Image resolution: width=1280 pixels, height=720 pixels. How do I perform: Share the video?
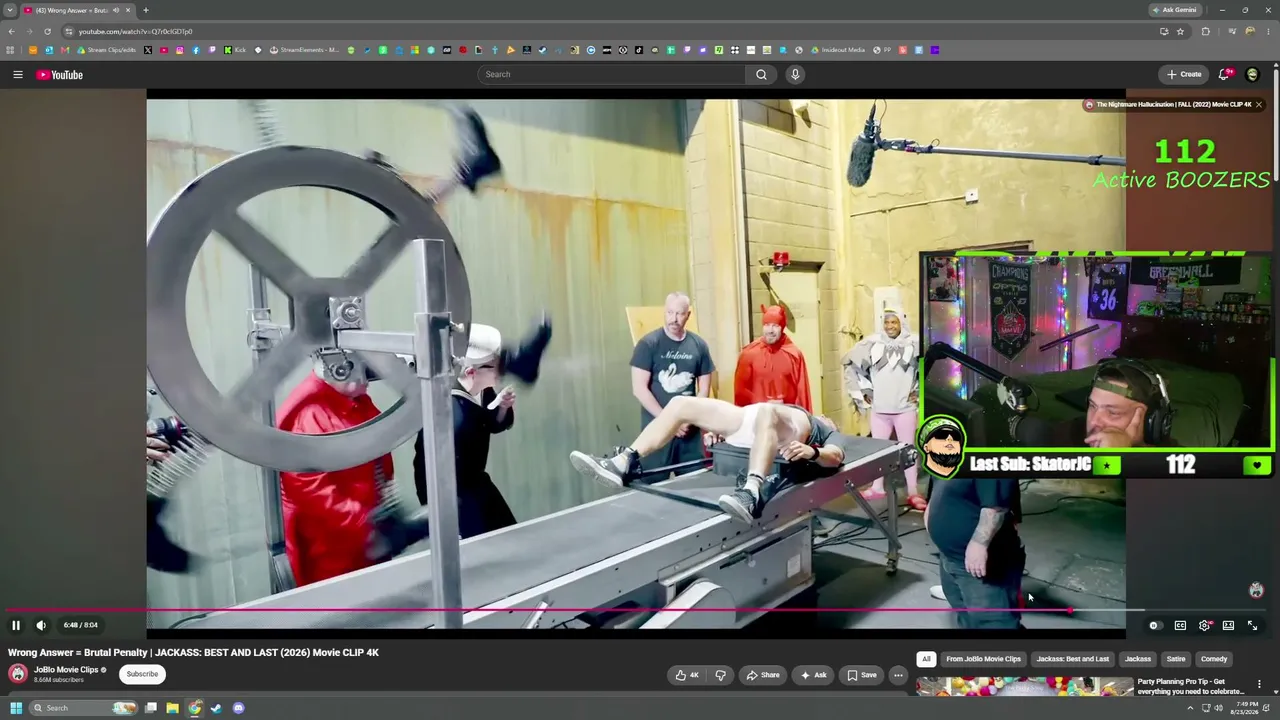pos(763,675)
